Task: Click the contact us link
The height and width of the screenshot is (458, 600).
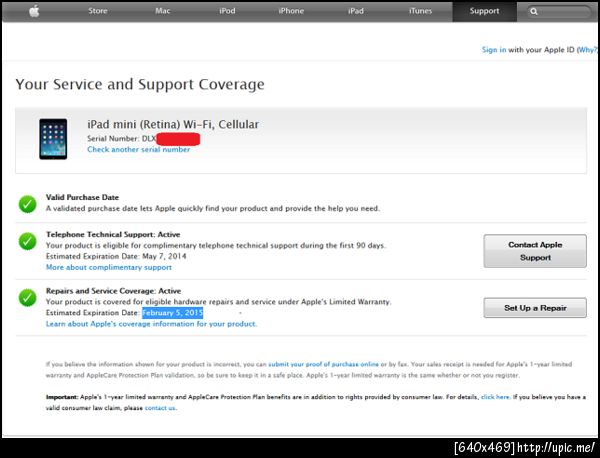Action: (x=160, y=408)
